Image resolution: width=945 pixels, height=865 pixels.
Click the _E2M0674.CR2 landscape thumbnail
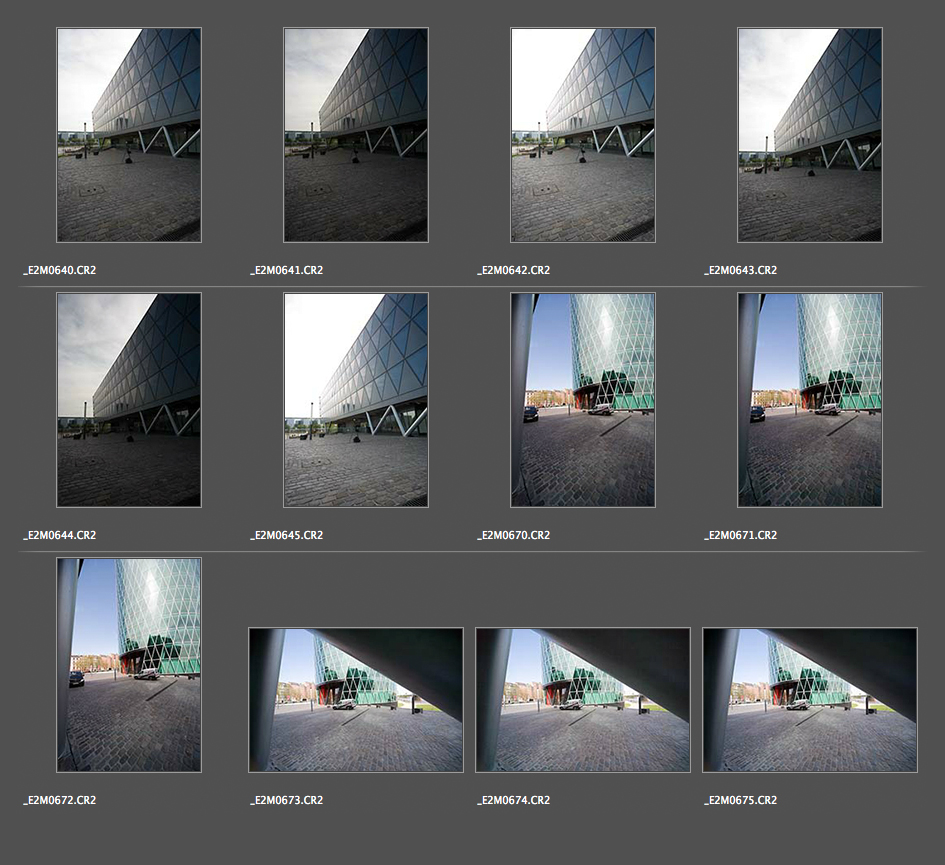(x=583, y=700)
